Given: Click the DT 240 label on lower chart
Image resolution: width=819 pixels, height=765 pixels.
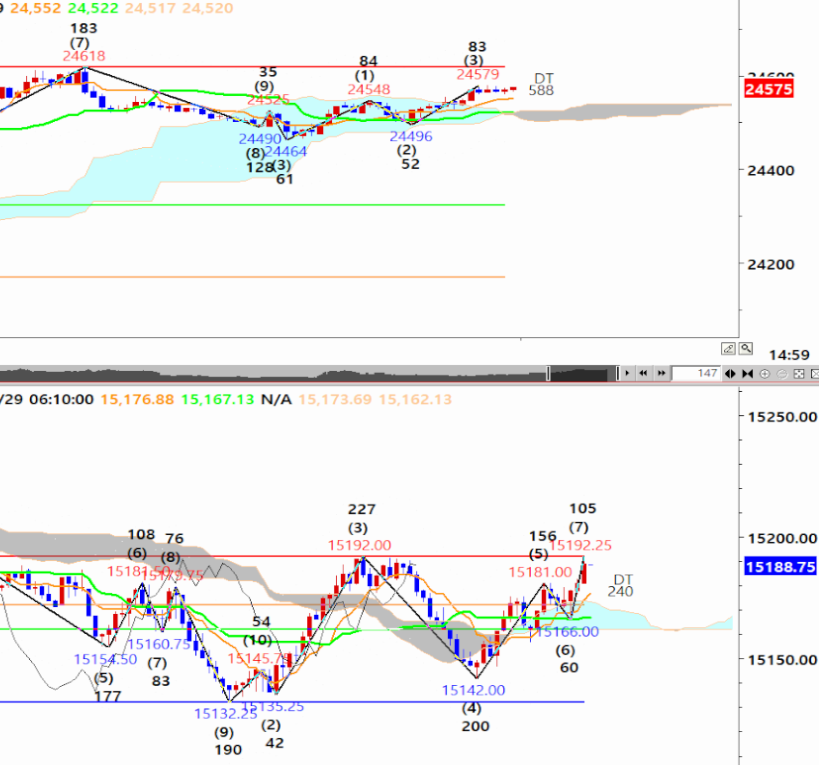Looking at the screenshot, I should point(622,585).
